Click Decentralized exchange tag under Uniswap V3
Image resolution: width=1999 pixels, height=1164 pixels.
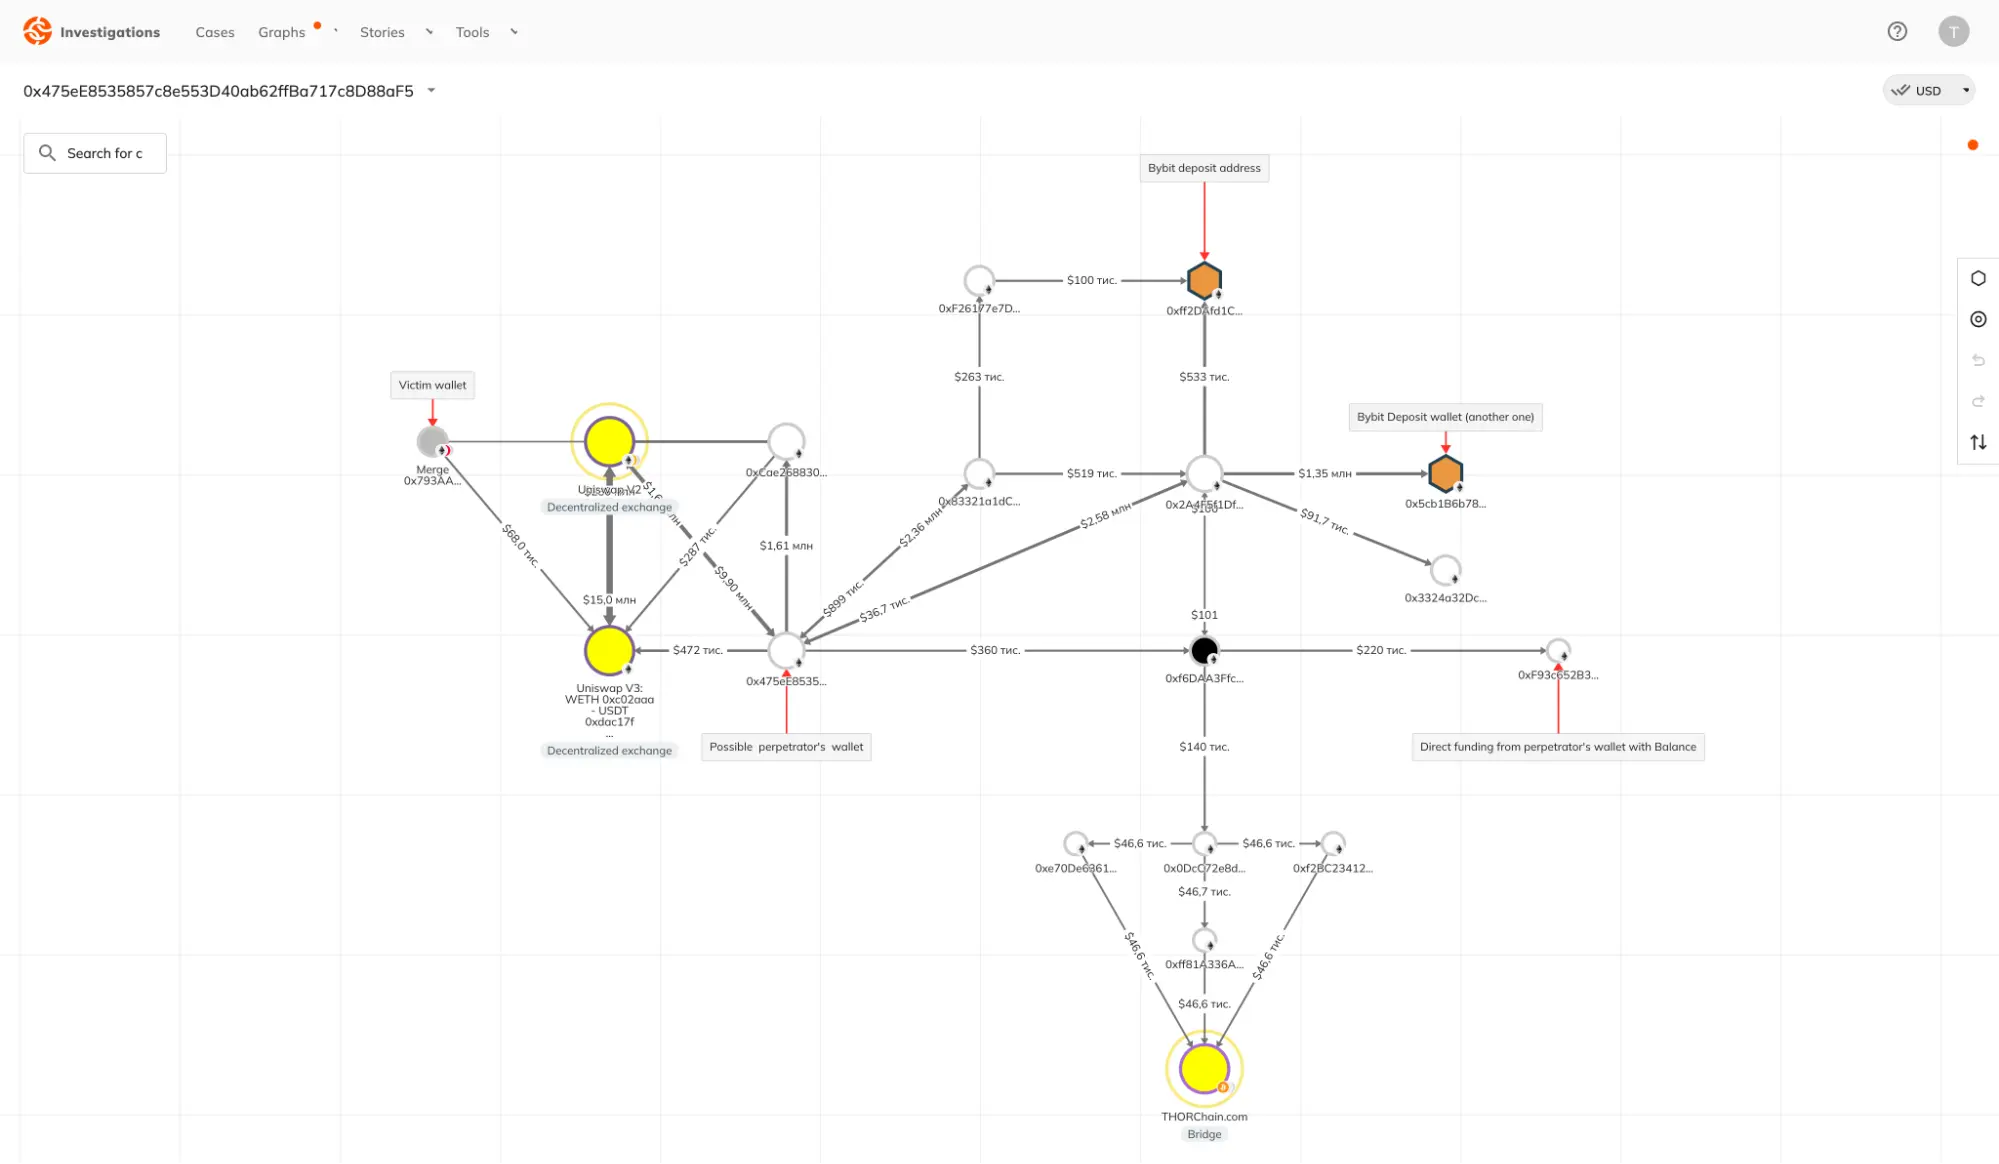pyautogui.click(x=609, y=750)
